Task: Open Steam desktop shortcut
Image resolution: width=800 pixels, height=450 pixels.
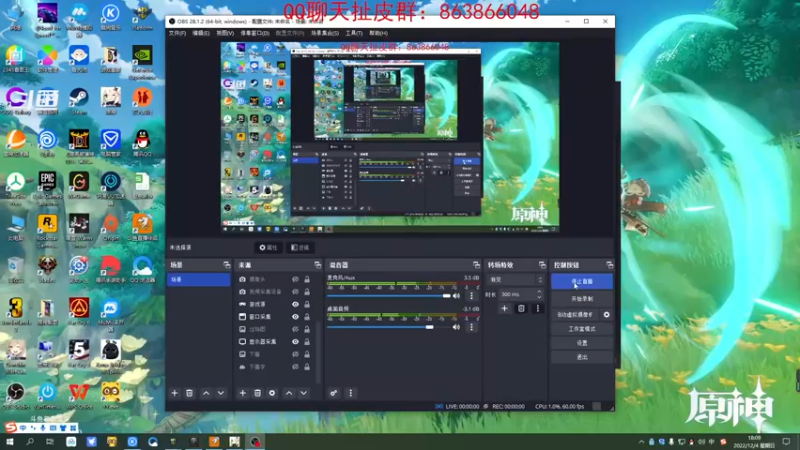Action: point(79,100)
